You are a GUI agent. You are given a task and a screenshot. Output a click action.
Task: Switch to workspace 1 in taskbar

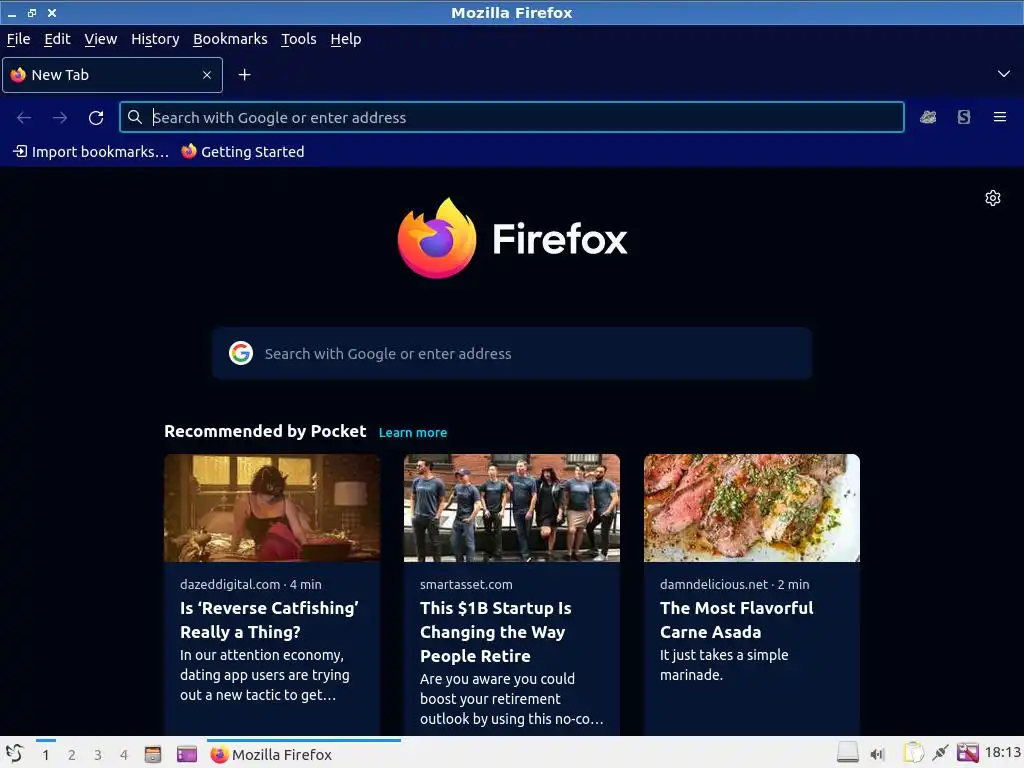click(x=46, y=755)
